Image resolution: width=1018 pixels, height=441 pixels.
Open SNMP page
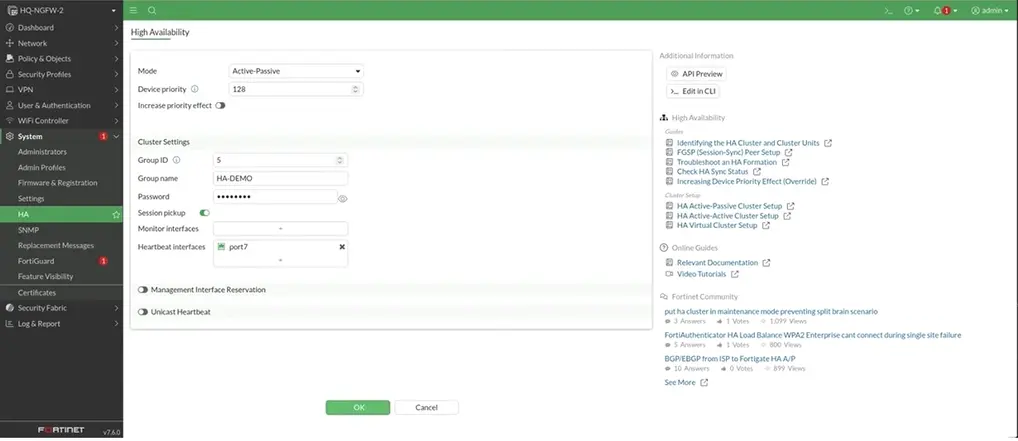[27, 230]
